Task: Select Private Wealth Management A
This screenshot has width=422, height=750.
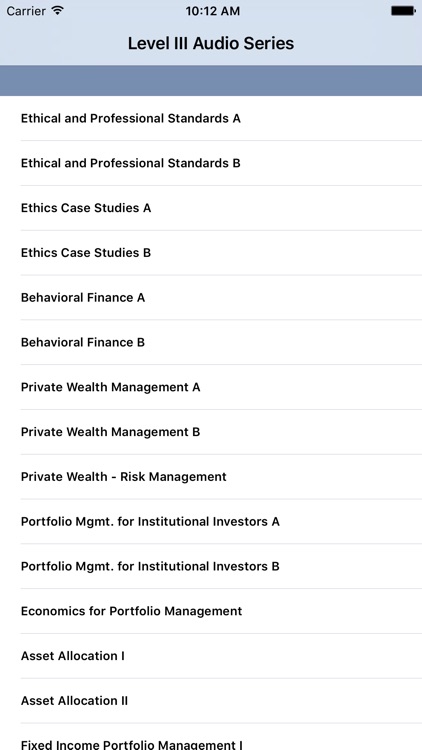Action: (211, 387)
